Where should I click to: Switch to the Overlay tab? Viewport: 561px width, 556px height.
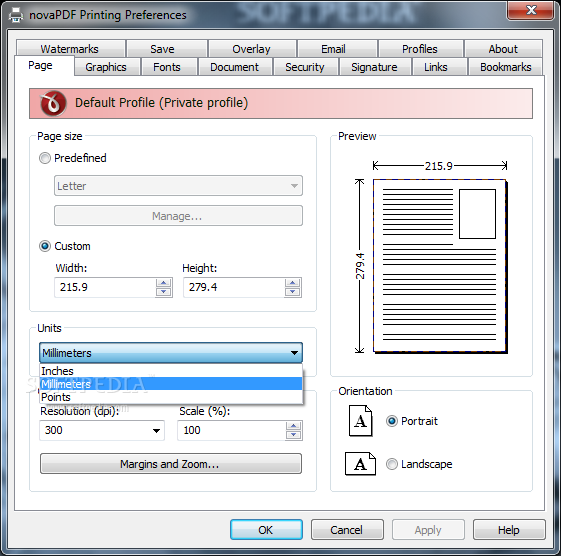[252, 49]
